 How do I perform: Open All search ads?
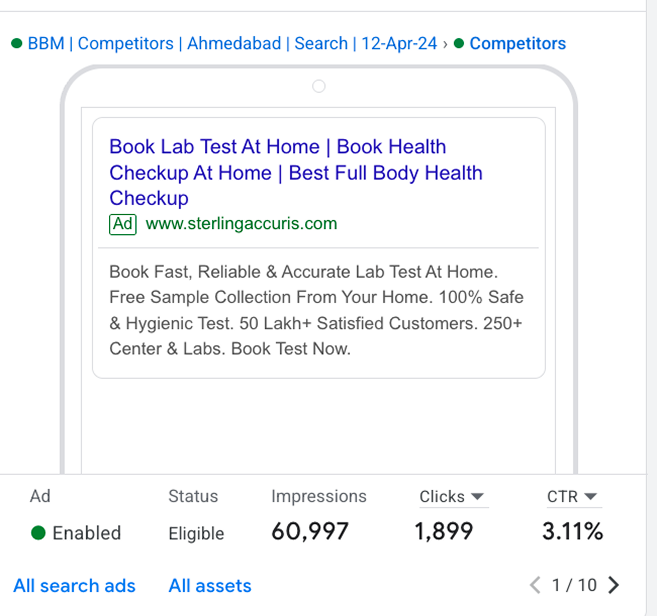pos(75,586)
